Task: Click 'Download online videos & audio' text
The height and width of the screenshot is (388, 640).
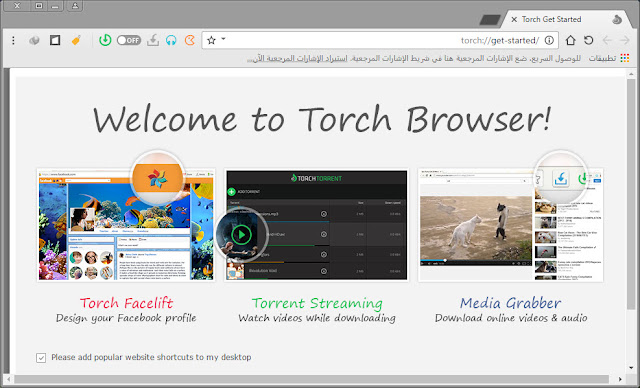Action: pos(511,318)
